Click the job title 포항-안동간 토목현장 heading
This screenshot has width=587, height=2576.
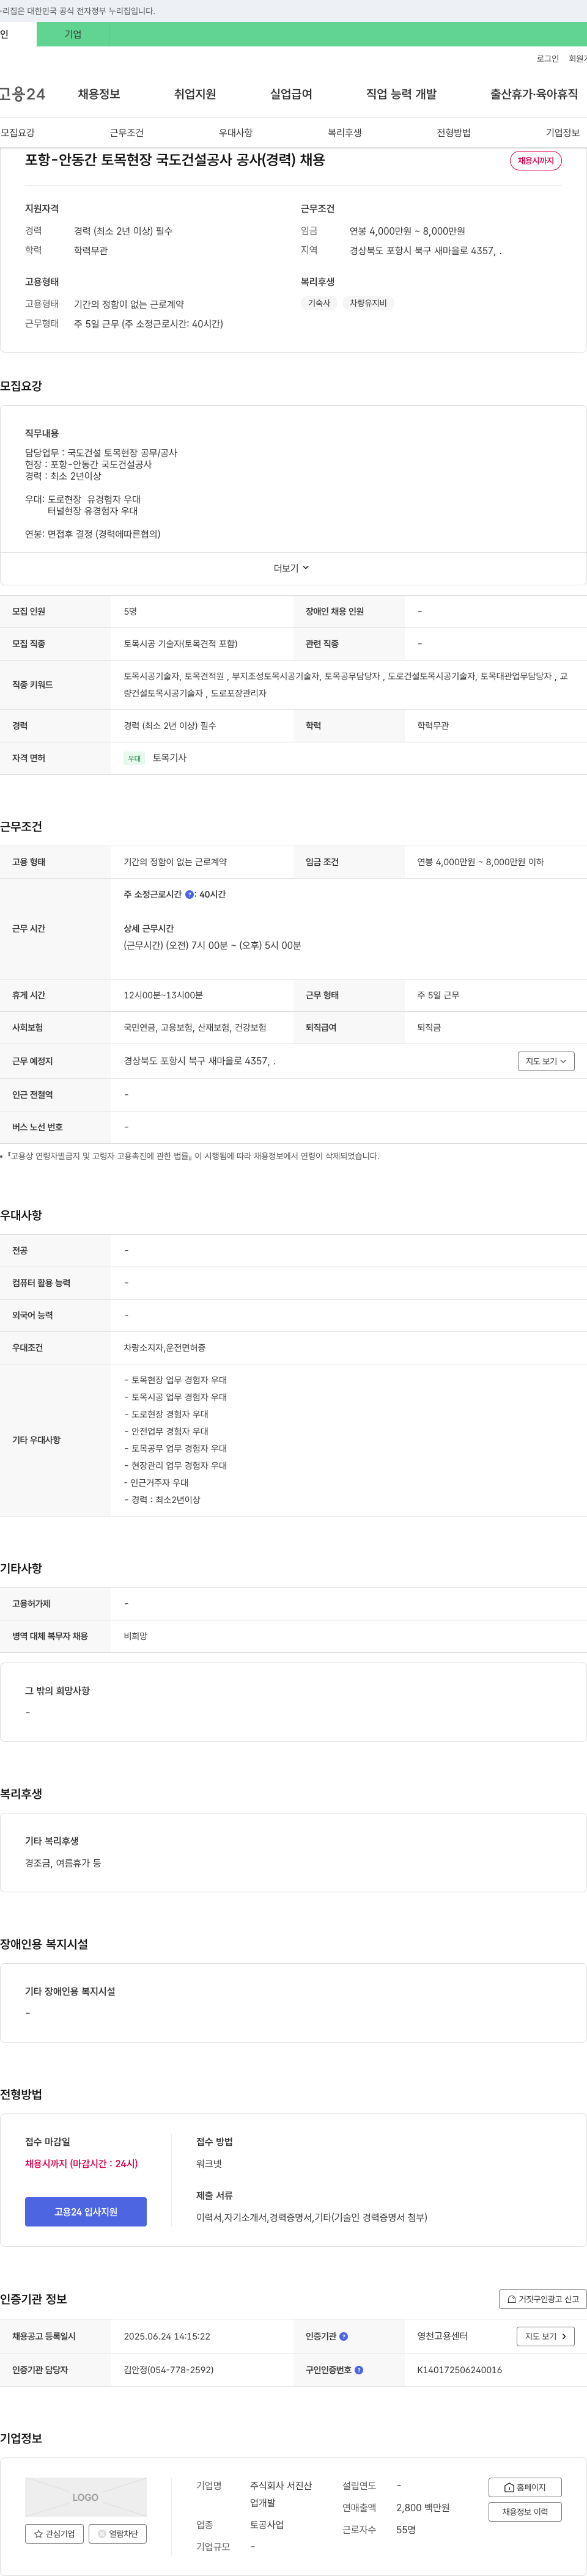(175, 160)
